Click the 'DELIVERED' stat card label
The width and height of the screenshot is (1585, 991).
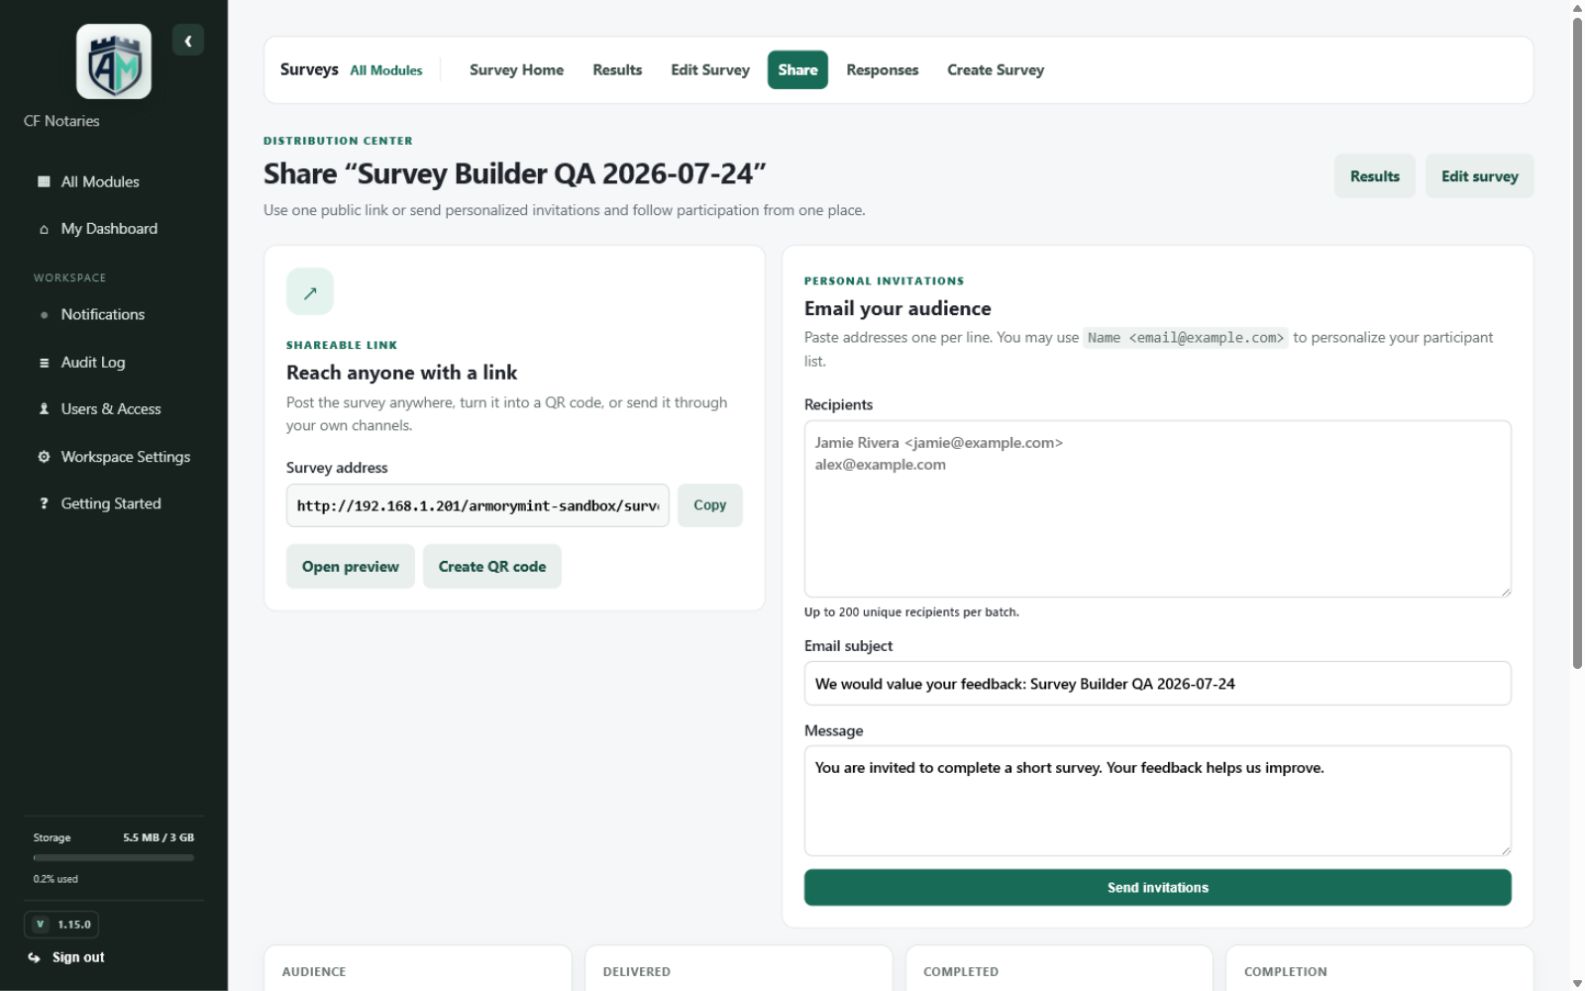tap(636, 972)
